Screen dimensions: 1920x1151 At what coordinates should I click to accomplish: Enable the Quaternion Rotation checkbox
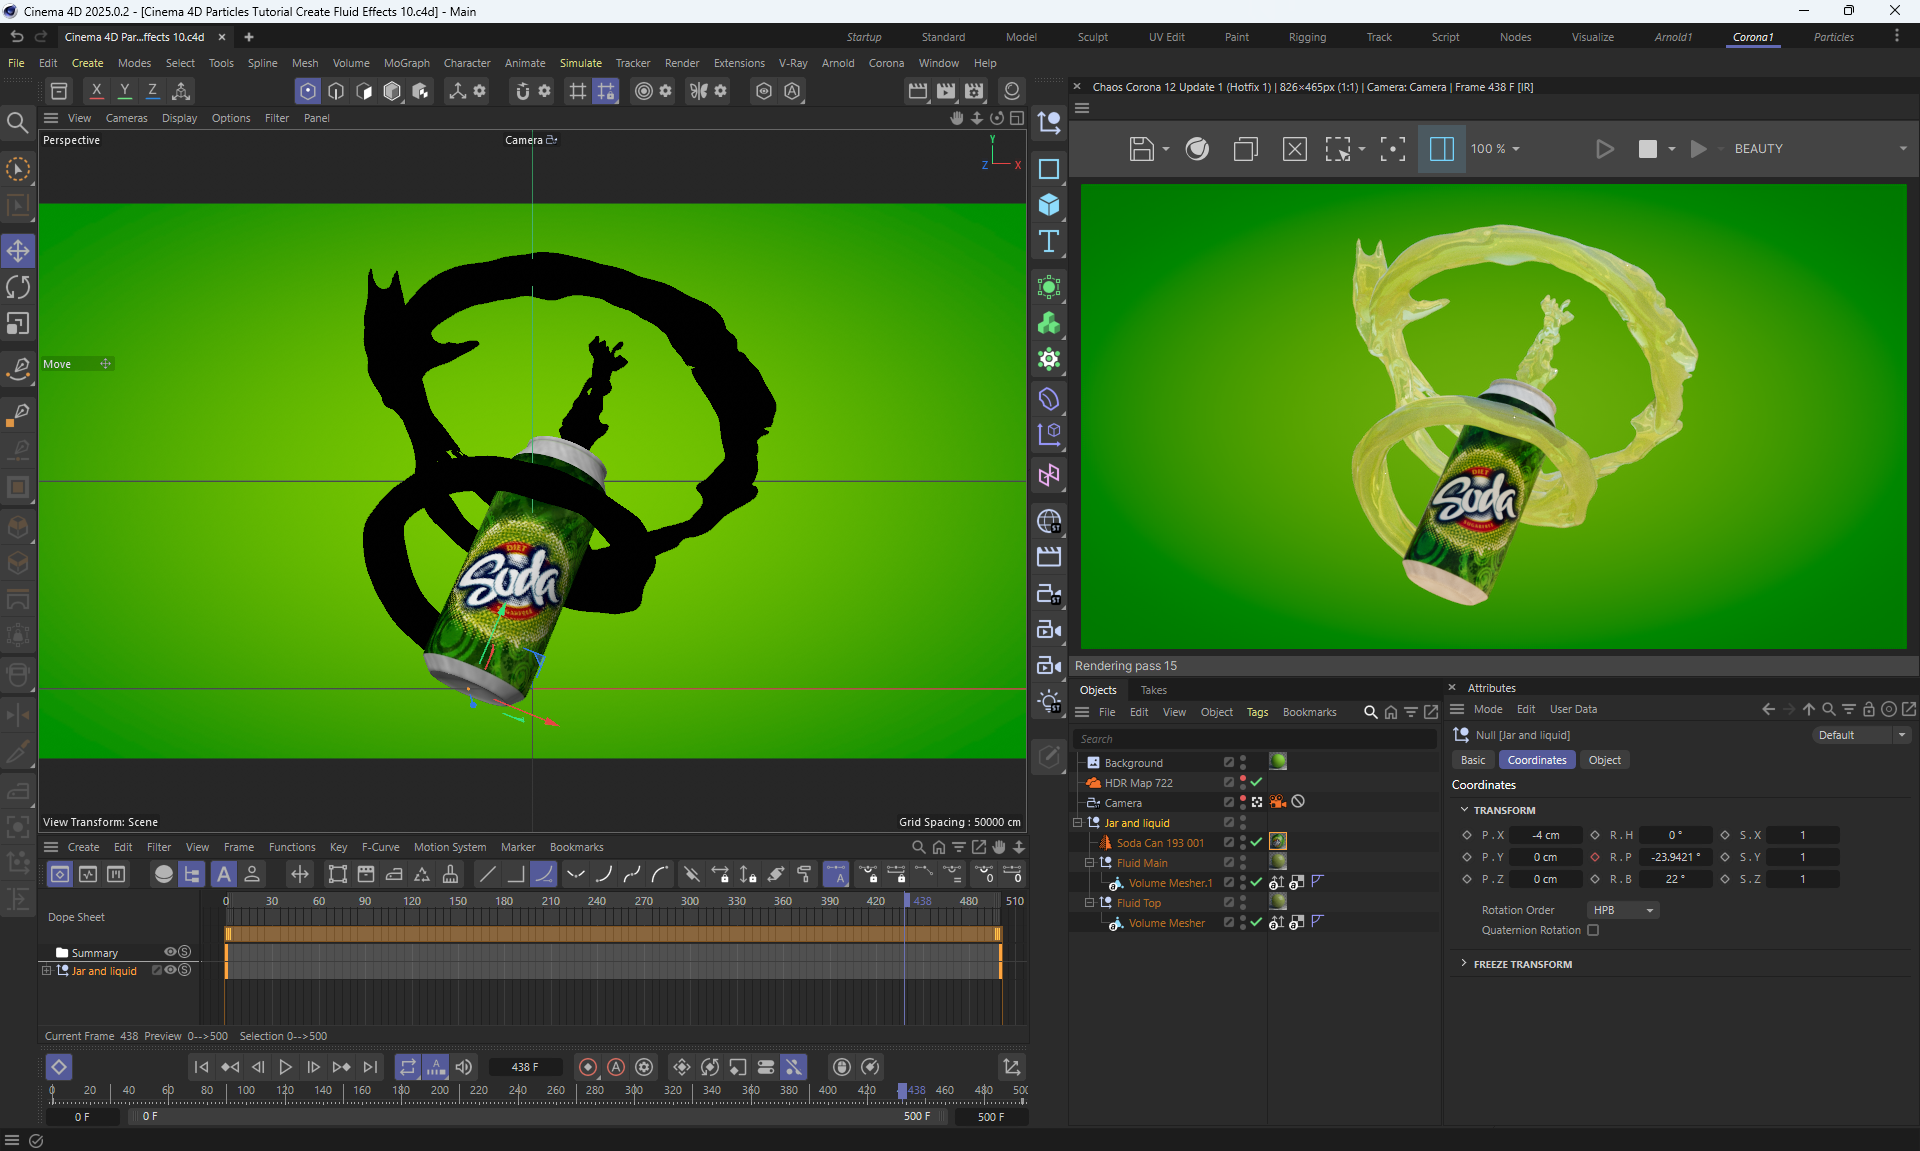(1593, 930)
